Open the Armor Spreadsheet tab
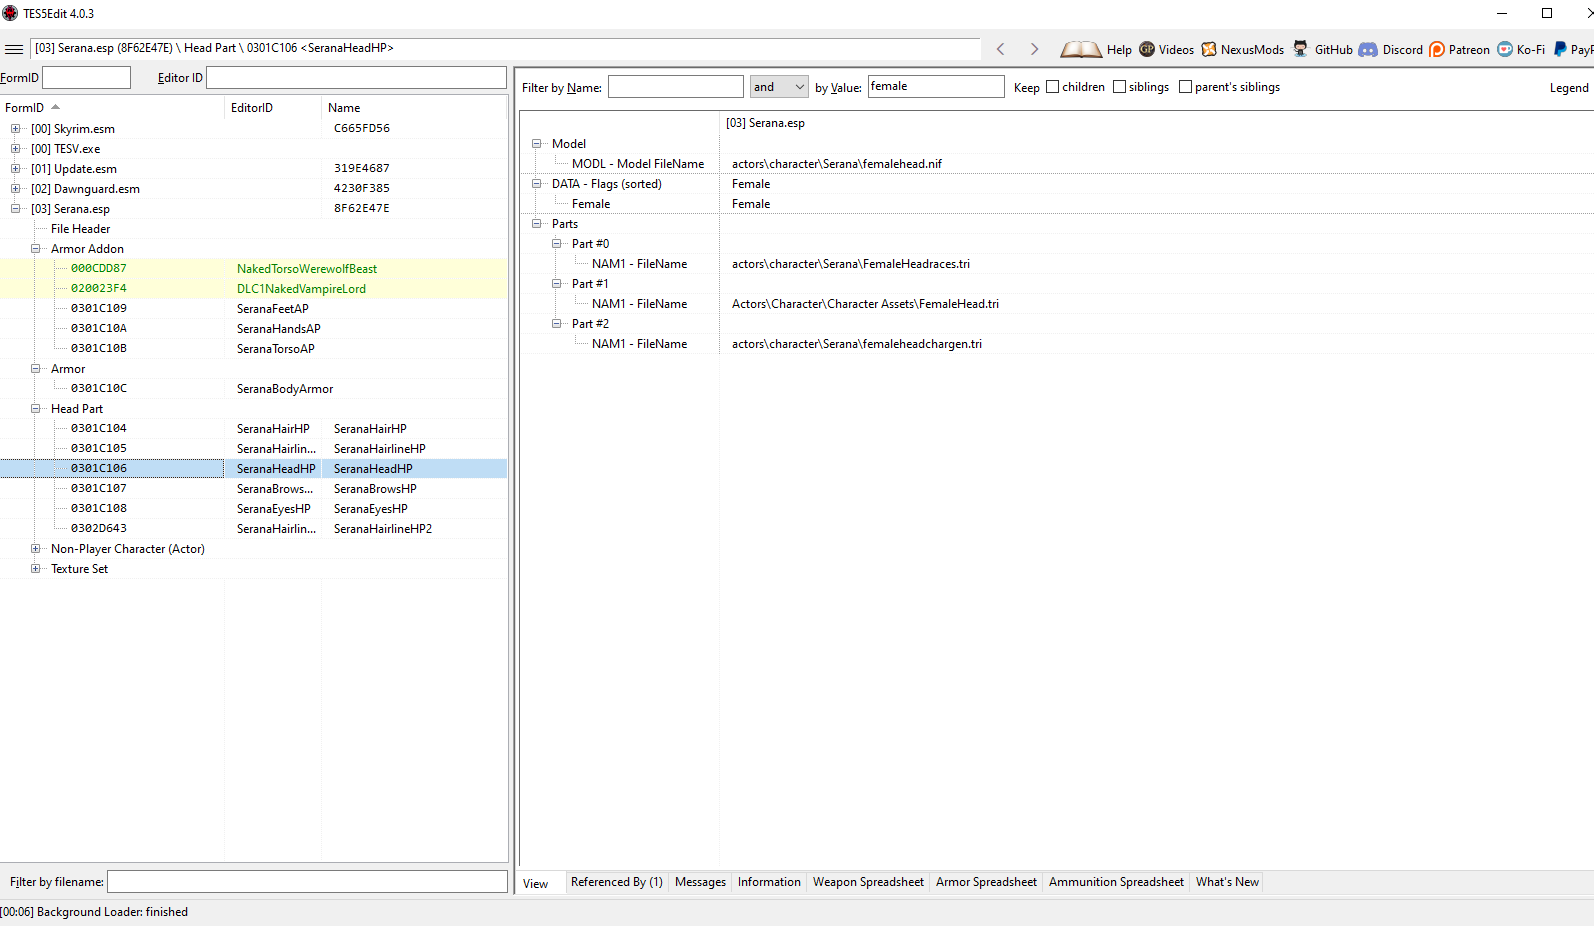Image resolution: width=1594 pixels, height=926 pixels. coord(986,882)
